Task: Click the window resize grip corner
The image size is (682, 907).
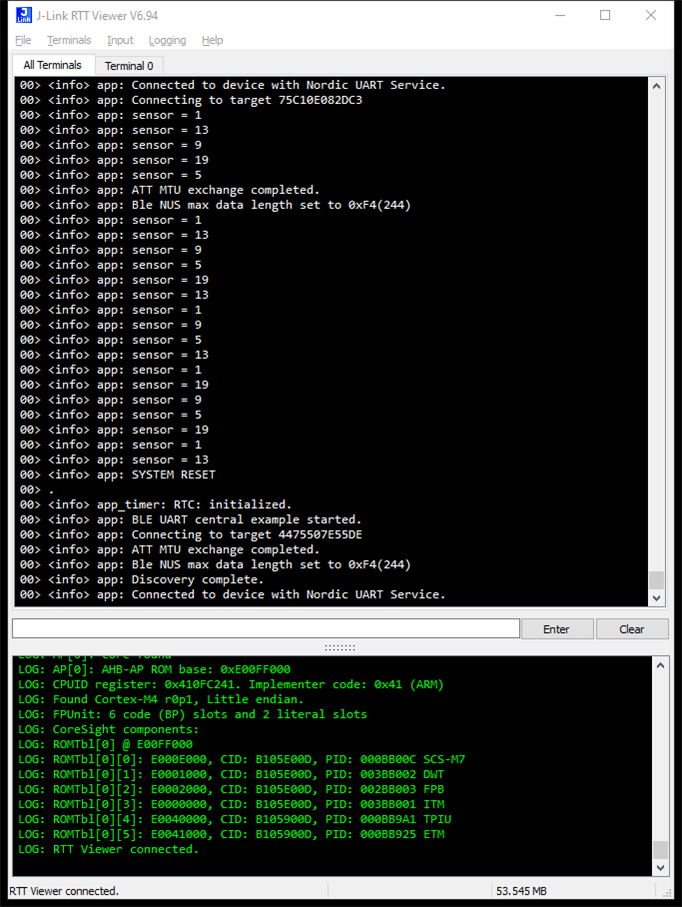Action: click(667, 893)
